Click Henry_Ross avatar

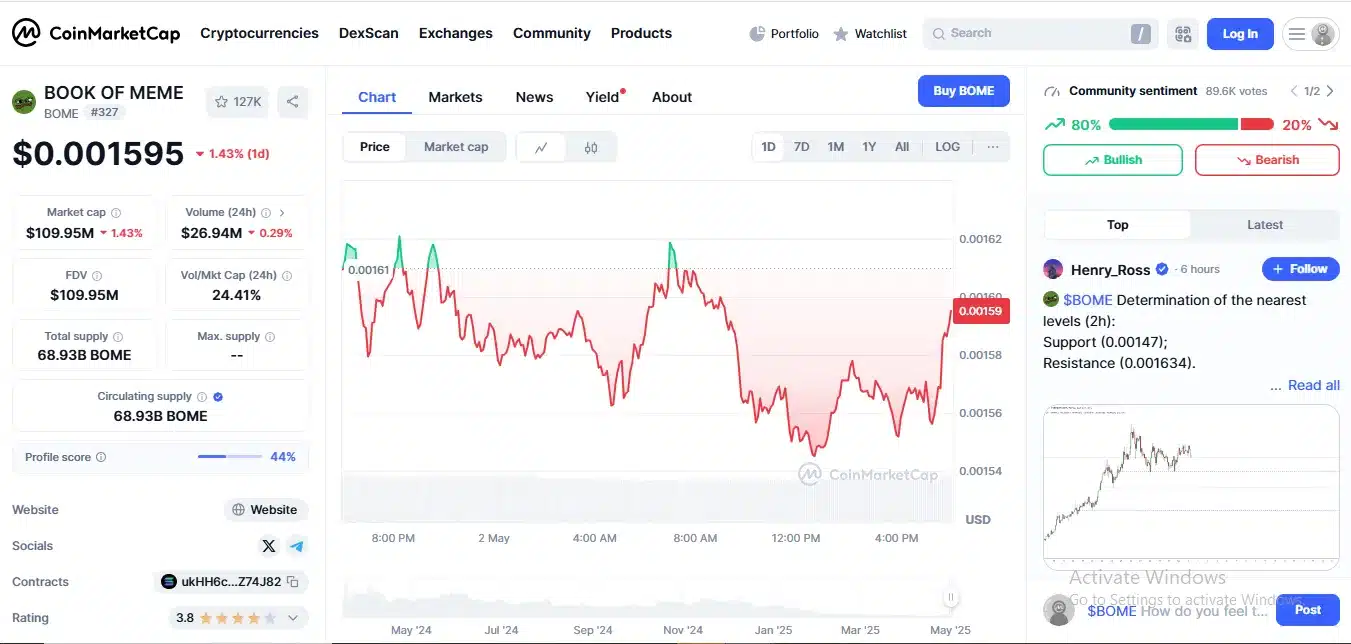coord(1053,269)
